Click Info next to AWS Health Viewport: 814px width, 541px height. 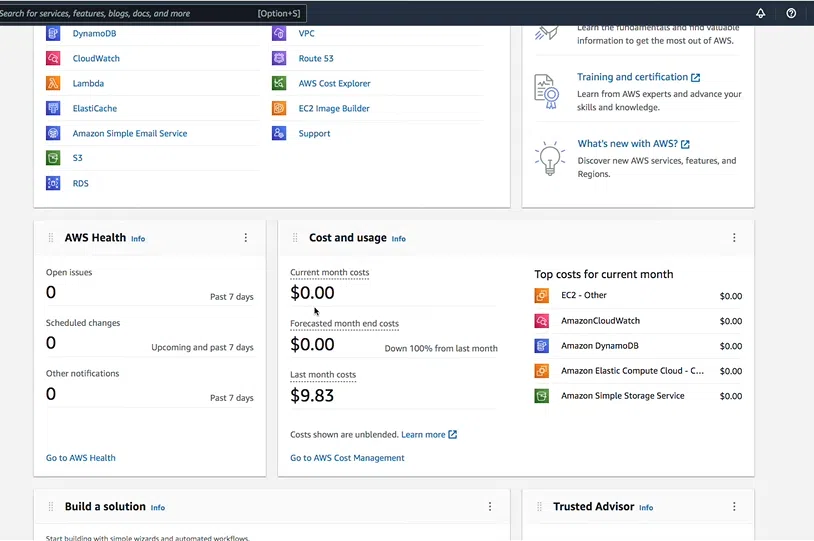coord(138,239)
